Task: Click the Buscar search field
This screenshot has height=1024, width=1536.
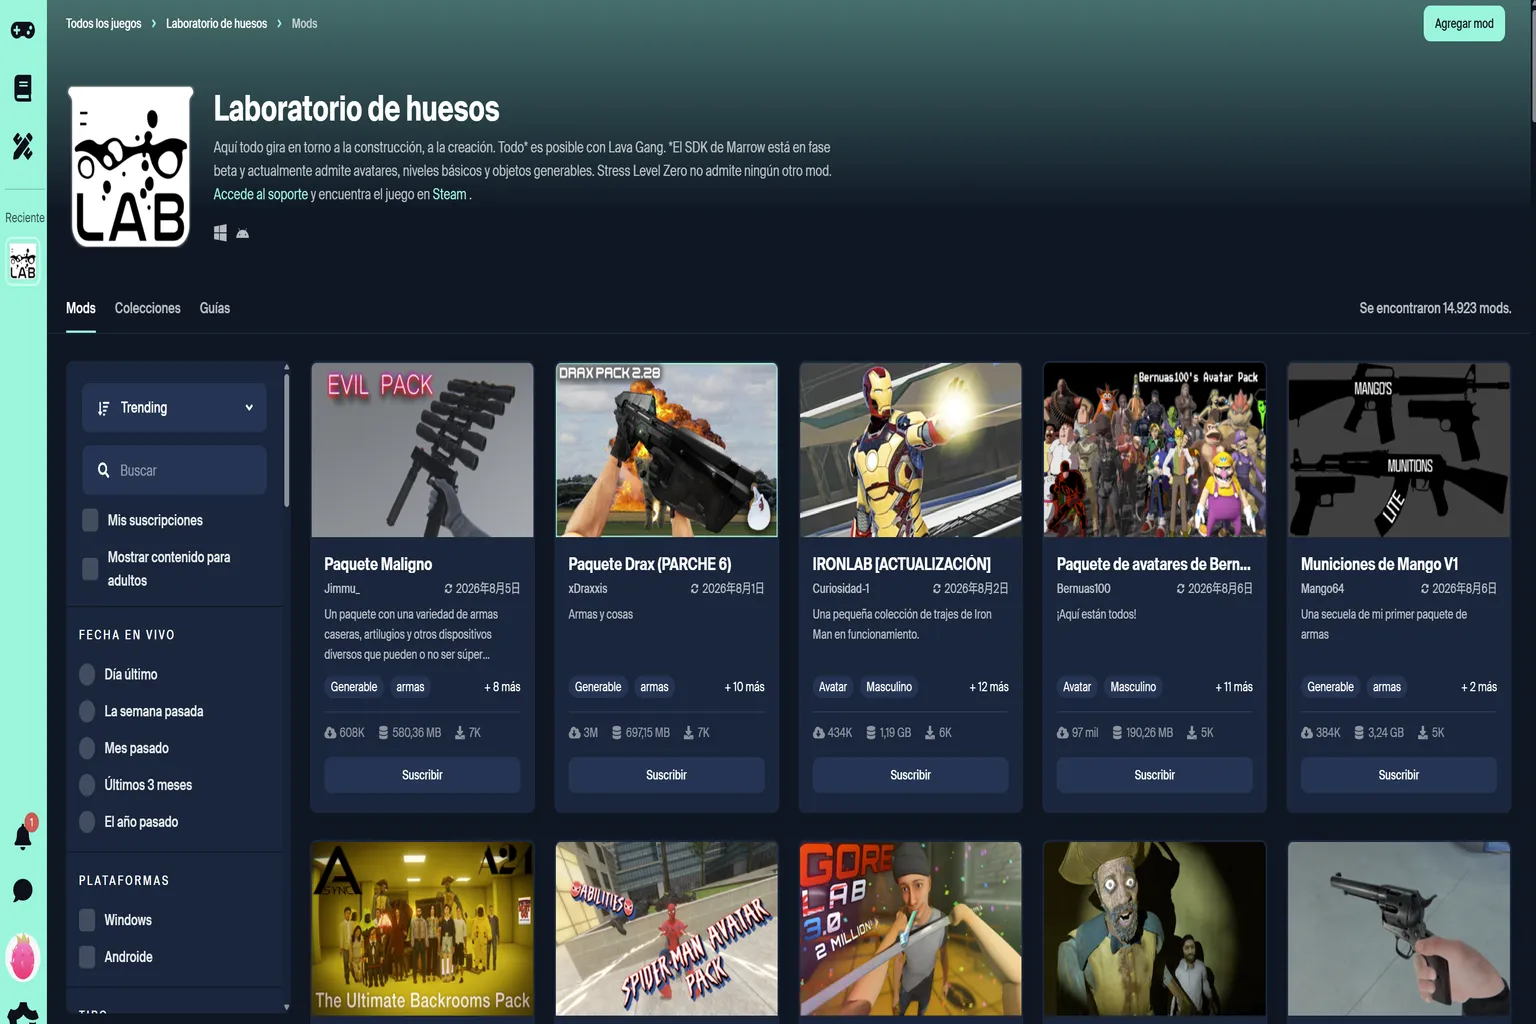Action: tap(174, 470)
